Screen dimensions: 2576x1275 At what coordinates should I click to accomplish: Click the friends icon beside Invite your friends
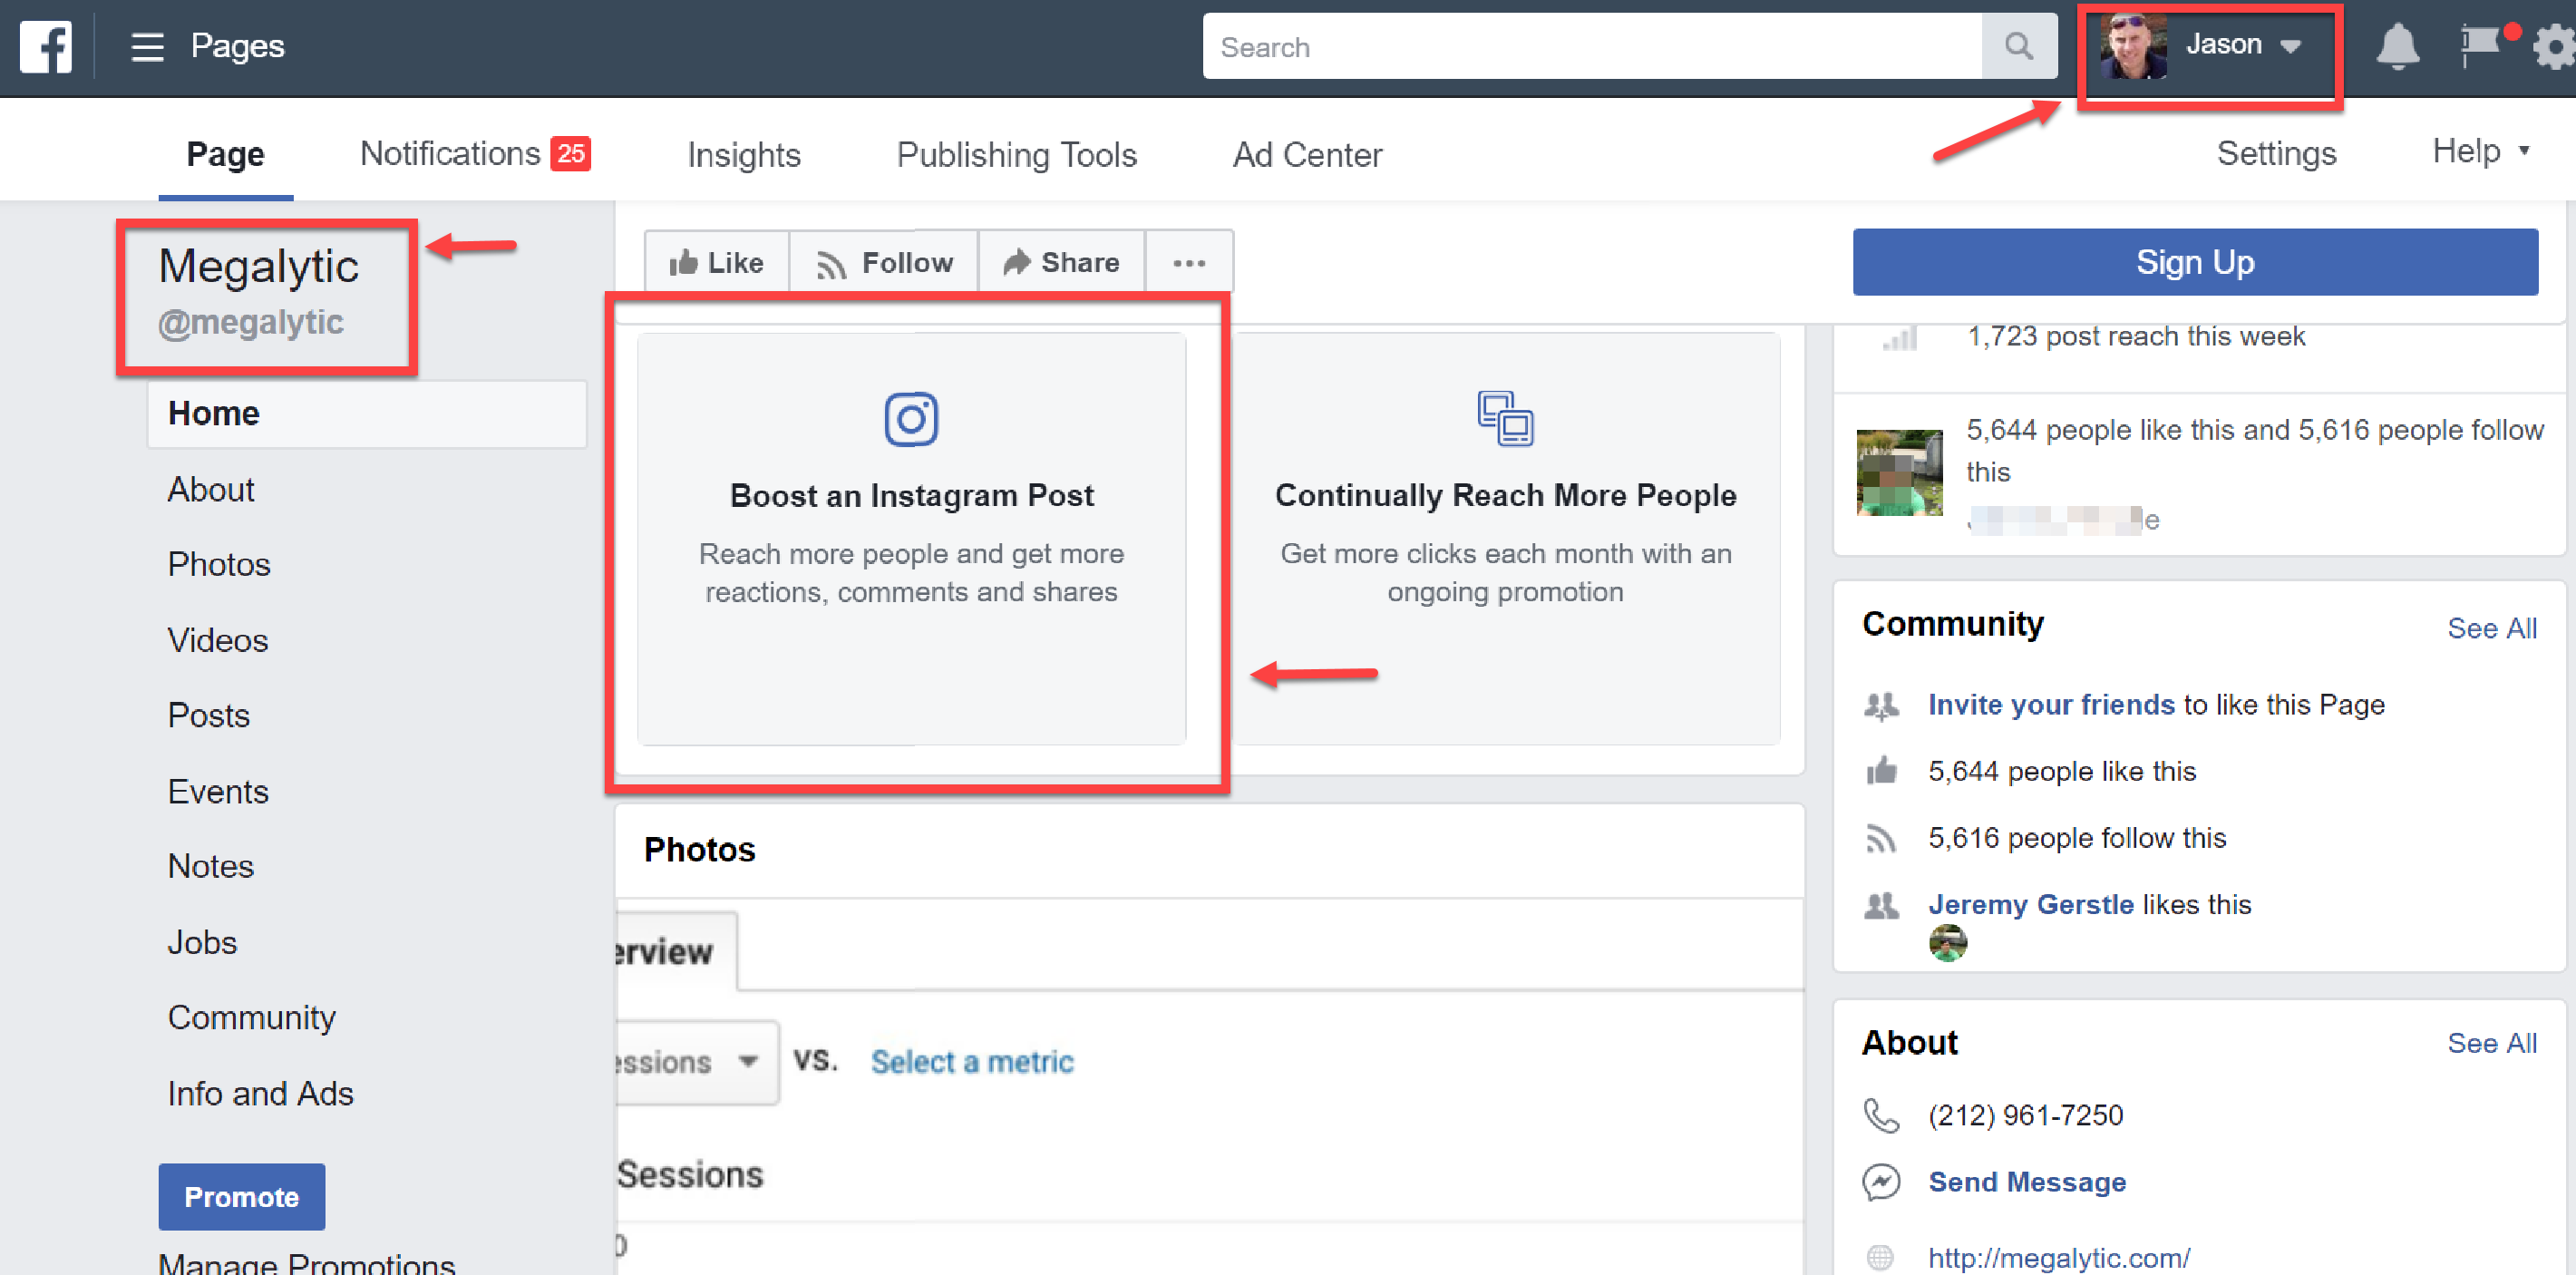pos(1881,706)
